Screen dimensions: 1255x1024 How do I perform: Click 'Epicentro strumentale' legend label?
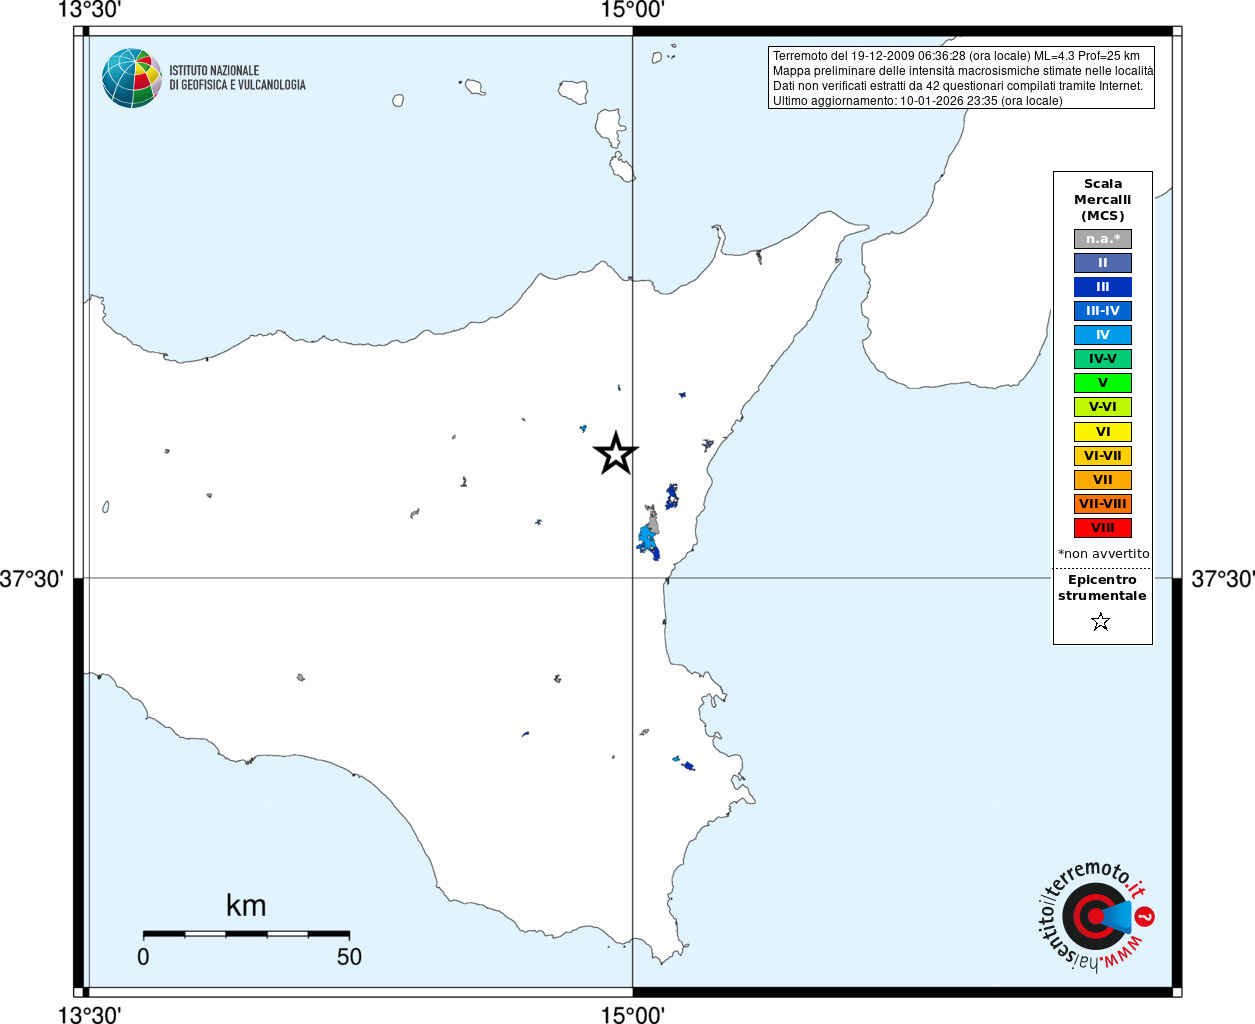1102,588
